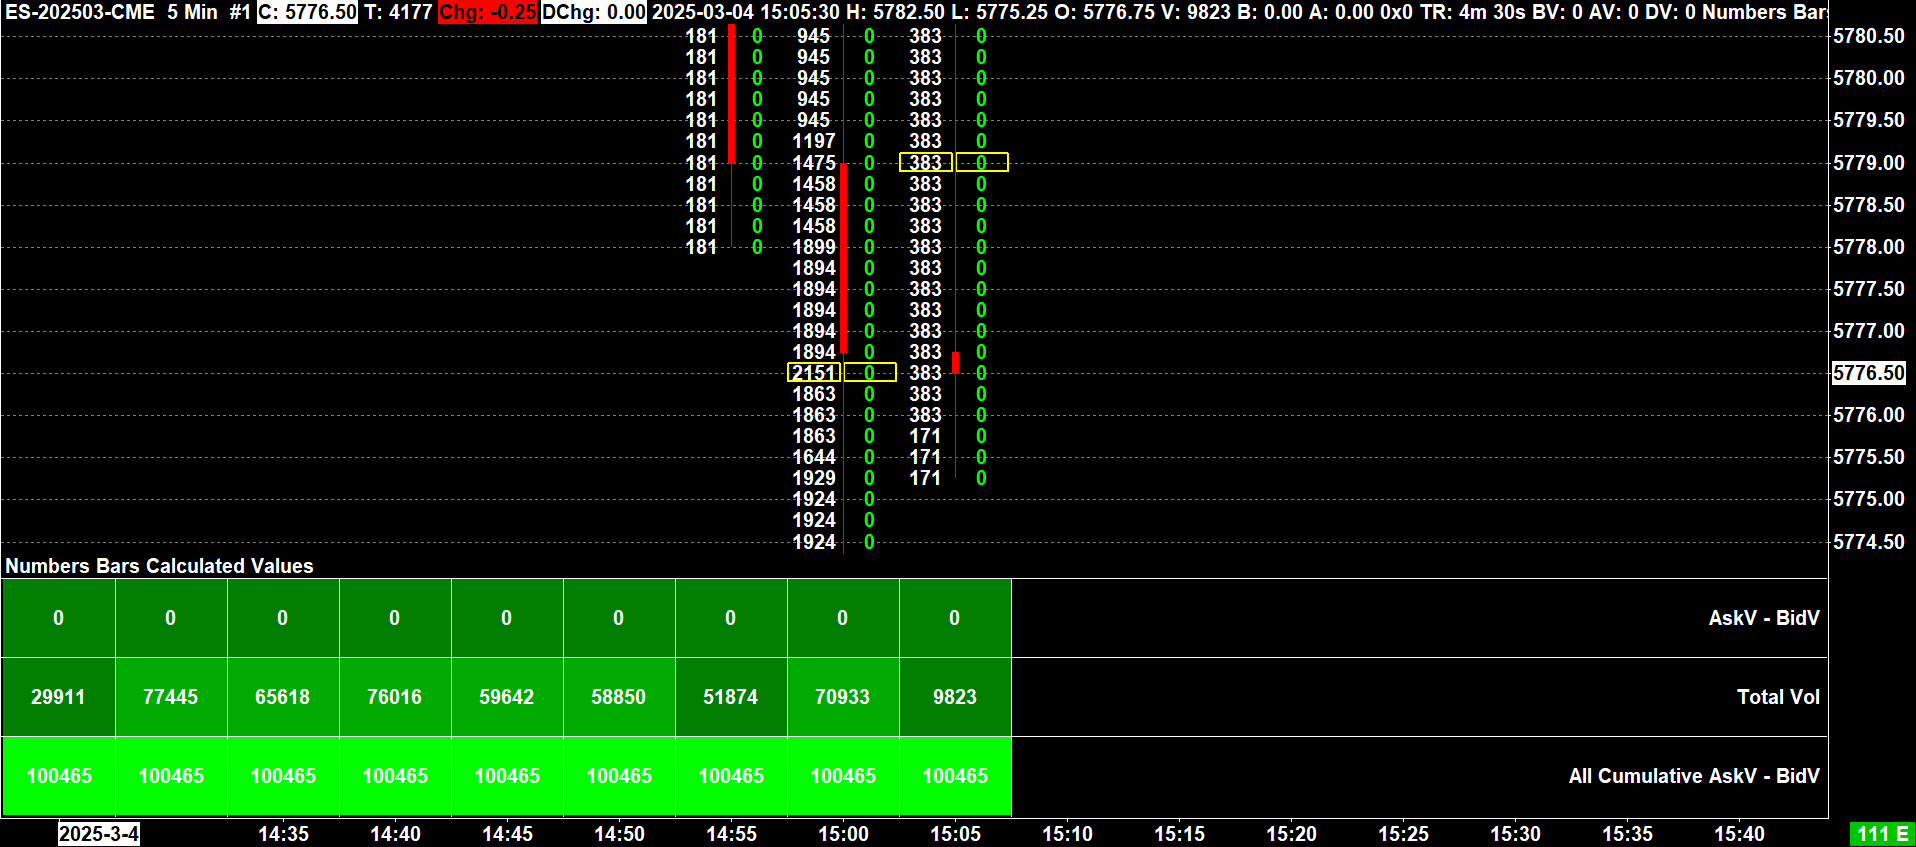Image resolution: width=1916 pixels, height=847 pixels.
Task: Select the 5777.50 price axis label
Action: click(x=1868, y=289)
